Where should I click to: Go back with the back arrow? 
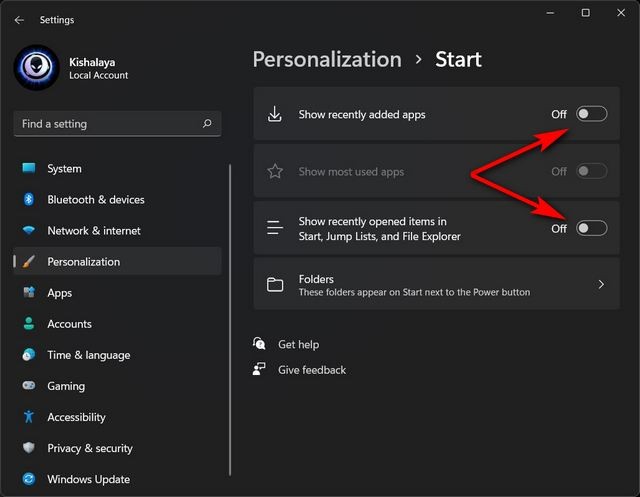pyautogui.click(x=20, y=20)
